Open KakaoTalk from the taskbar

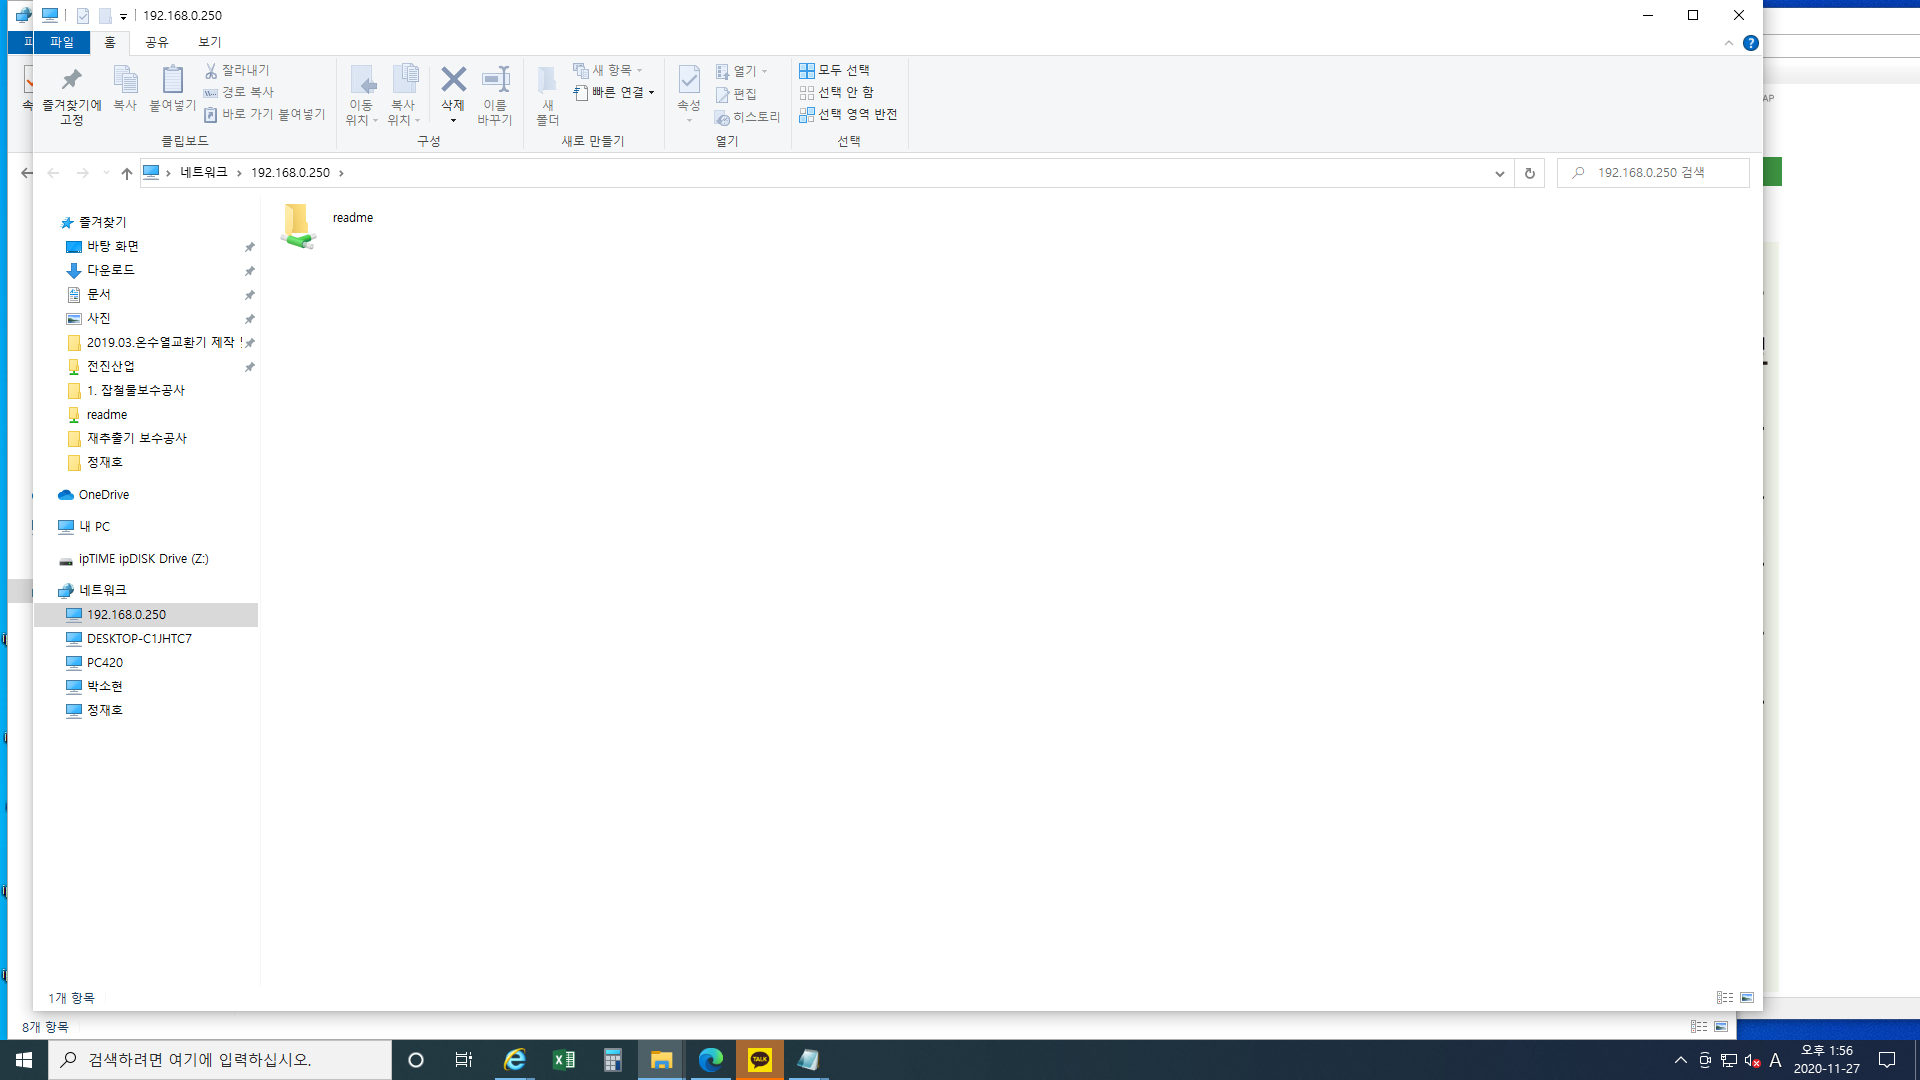[x=760, y=1060]
